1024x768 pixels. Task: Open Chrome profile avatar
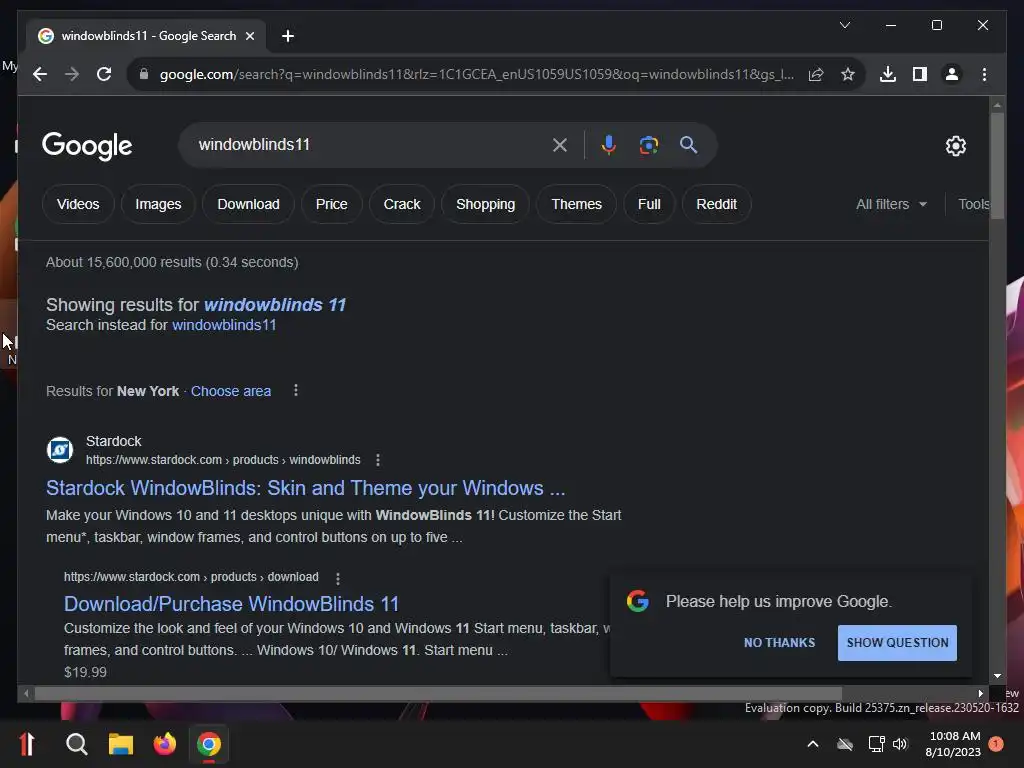coord(952,74)
